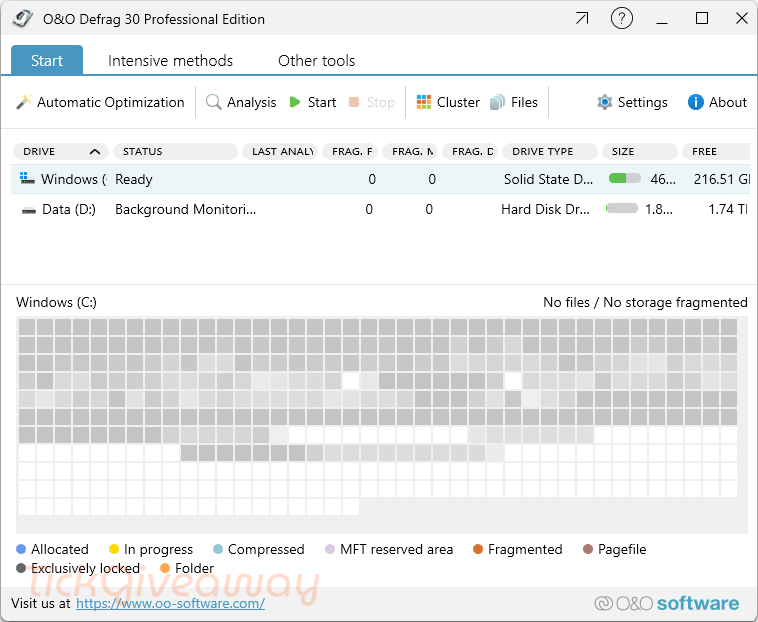Click the Automatic Optimization wand icon
Image resolution: width=758 pixels, height=622 pixels.
tap(24, 102)
